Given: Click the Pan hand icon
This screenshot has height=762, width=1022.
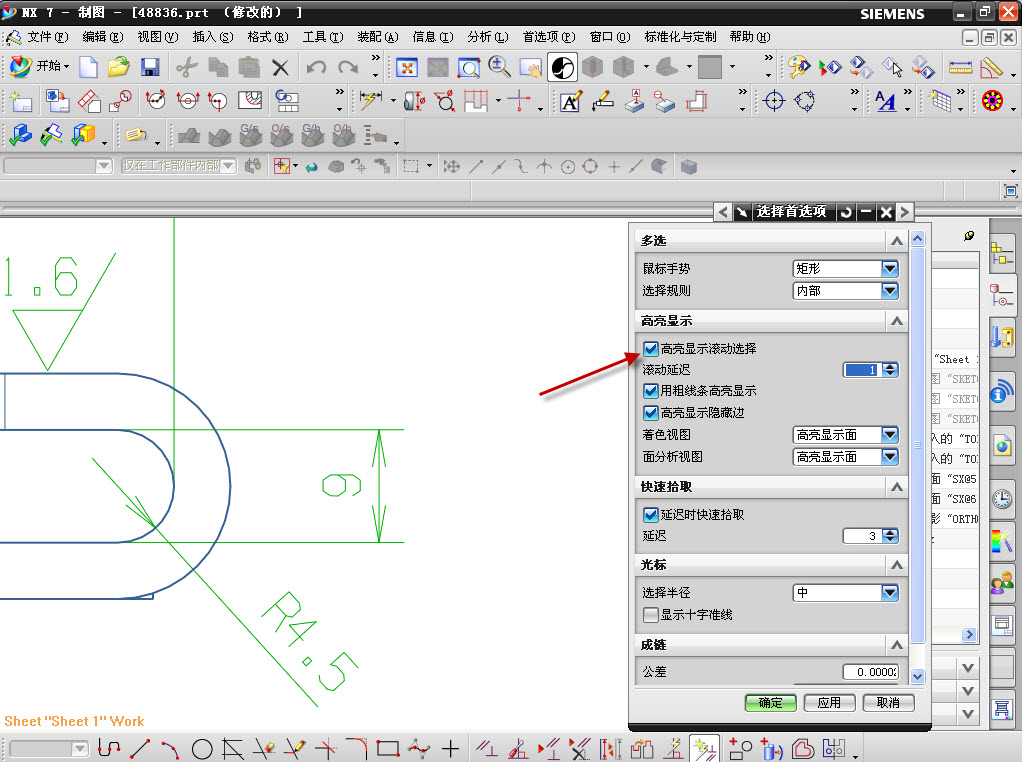Looking at the screenshot, I should [x=531, y=66].
